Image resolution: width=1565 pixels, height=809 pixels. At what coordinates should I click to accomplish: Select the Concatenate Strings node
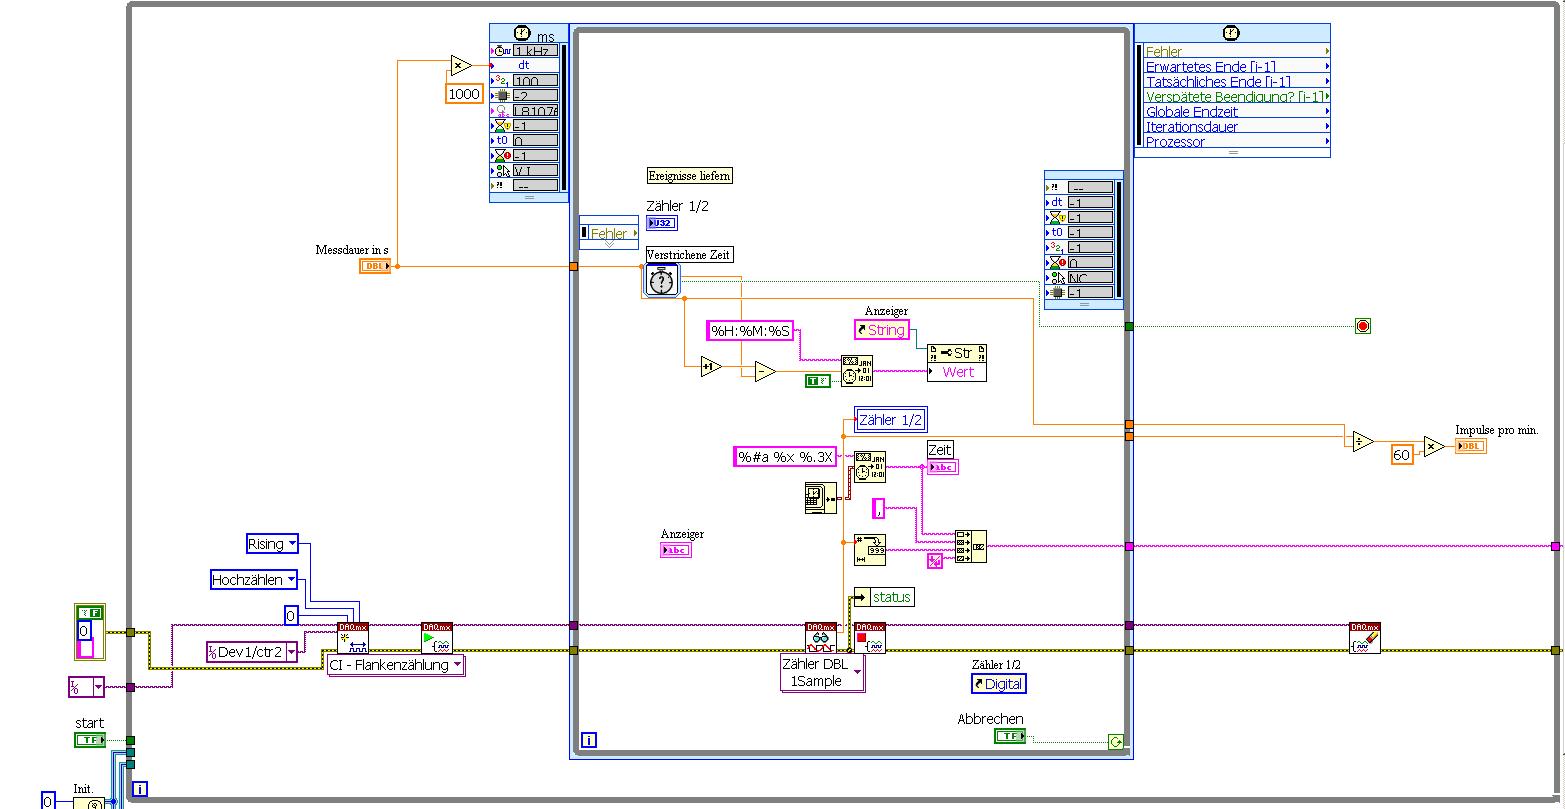(x=970, y=546)
